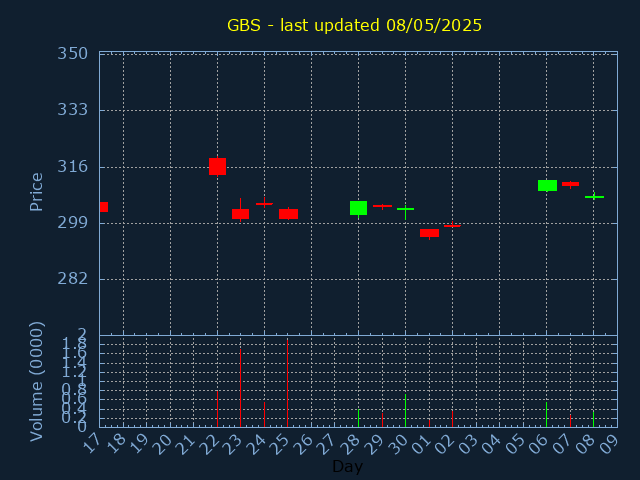Click the red candlestick on day 07

pos(570,184)
